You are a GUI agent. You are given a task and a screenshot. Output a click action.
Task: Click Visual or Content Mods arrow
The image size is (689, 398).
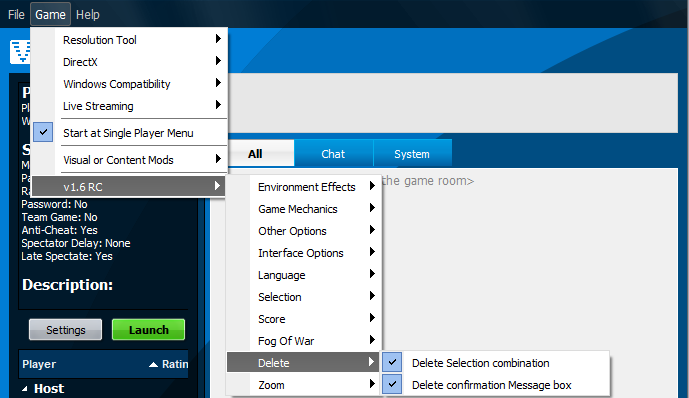tap(218, 159)
